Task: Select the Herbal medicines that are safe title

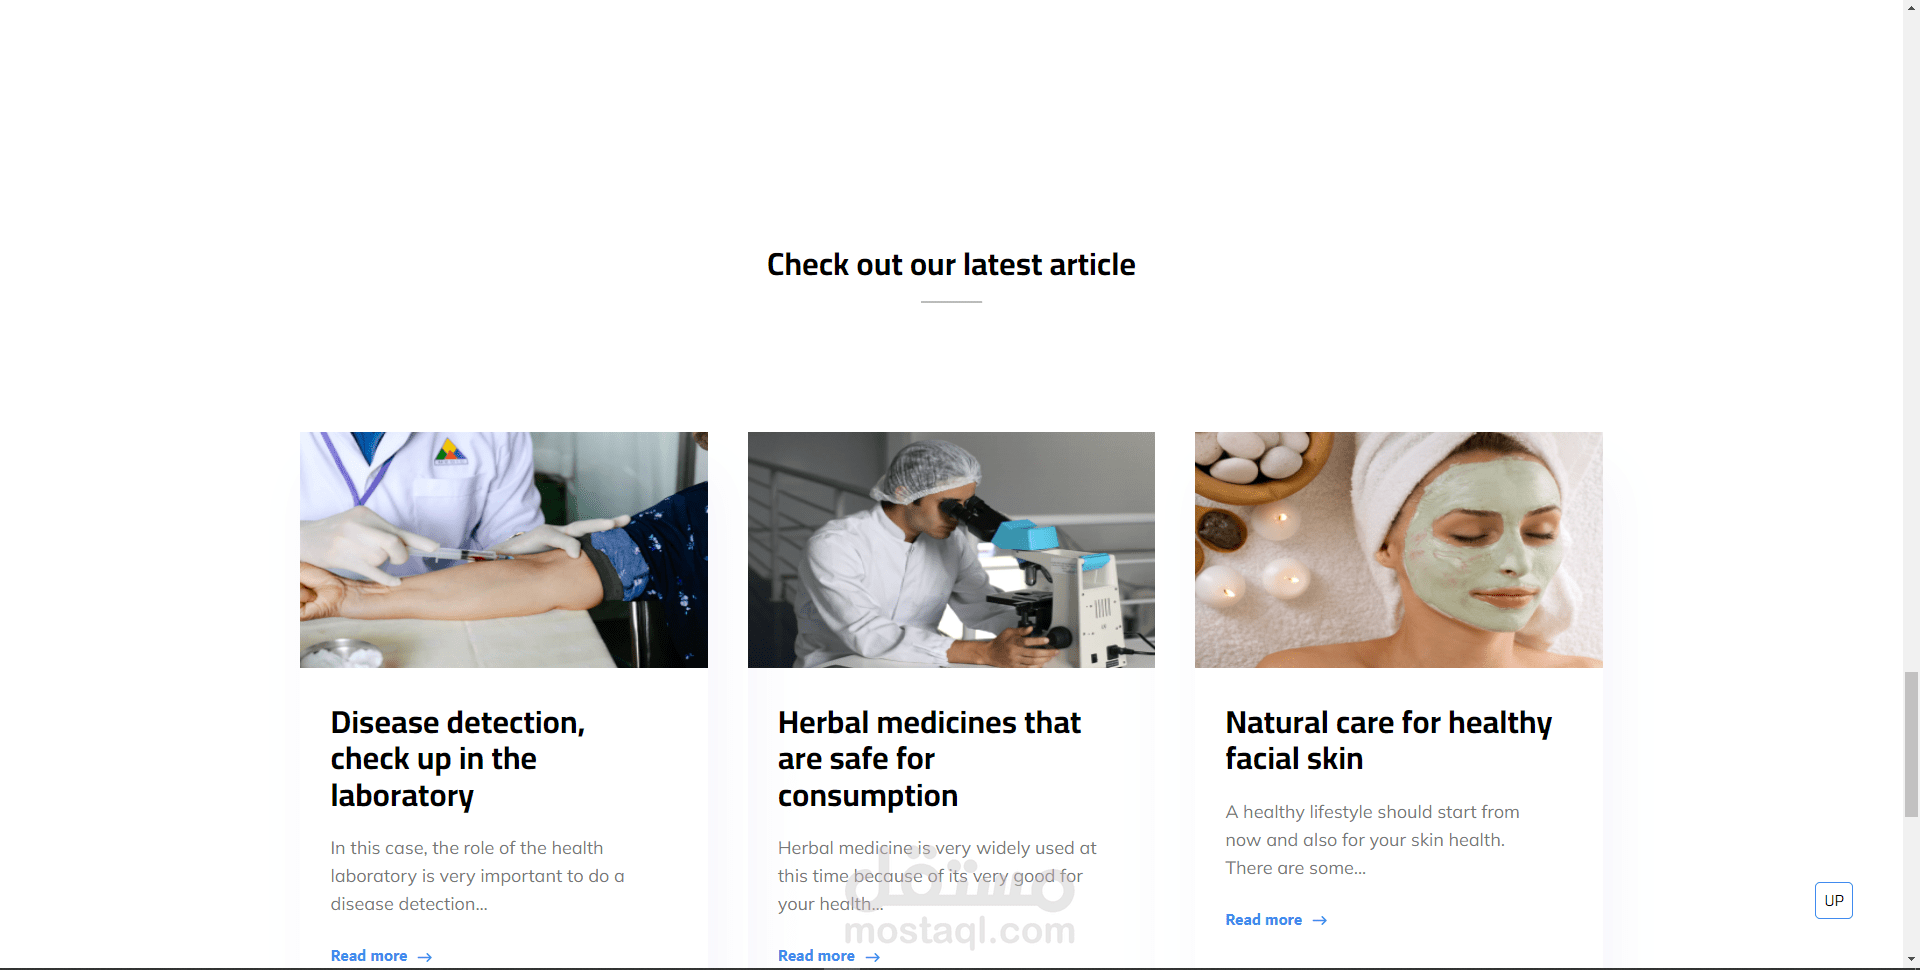Action: (x=929, y=759)
